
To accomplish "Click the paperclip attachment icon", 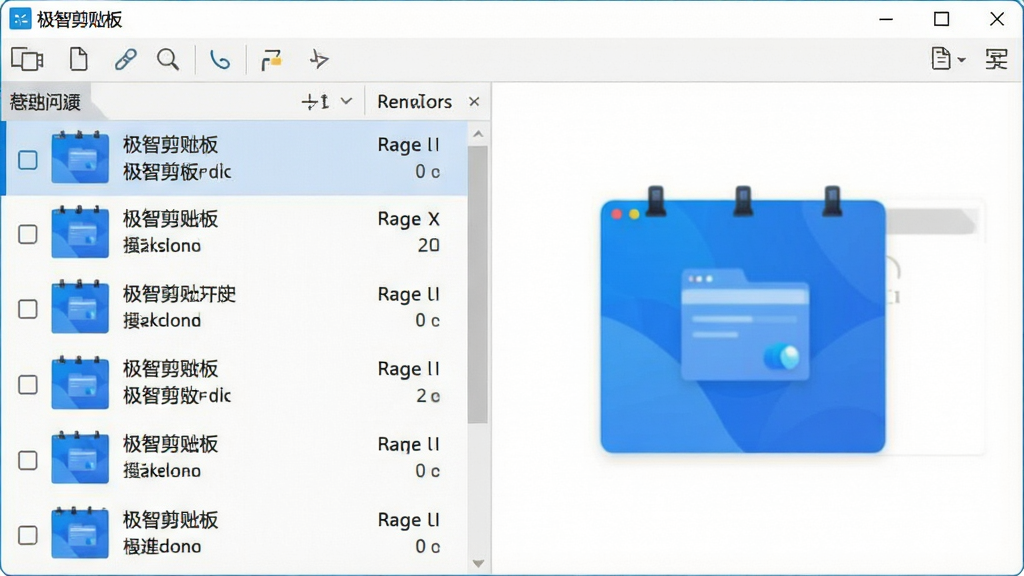I will point(125,59).
